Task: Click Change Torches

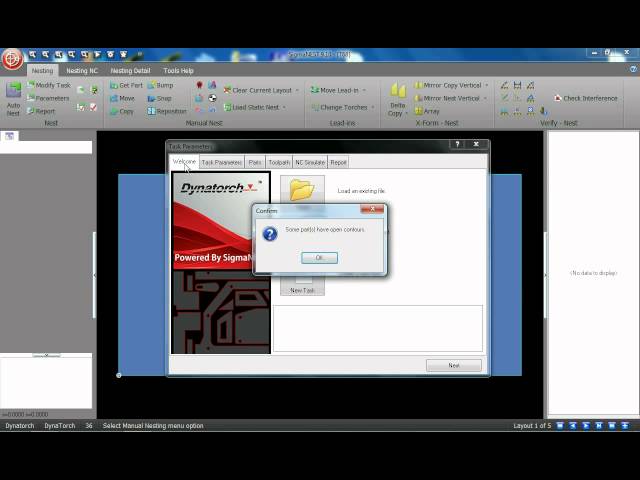Action: [340, 107]
